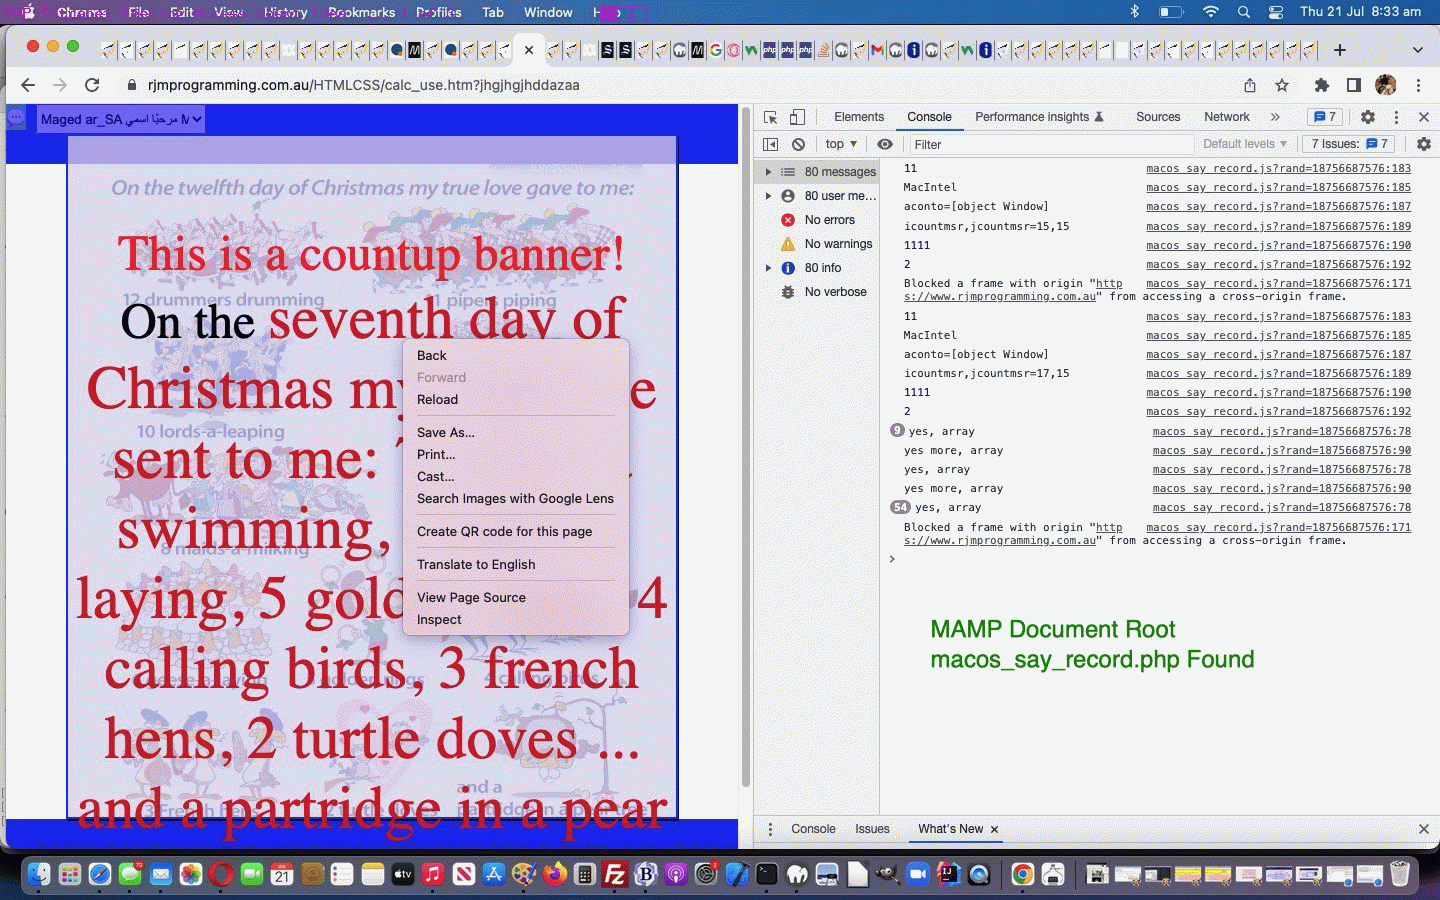
Task: Open the Default levels dropdown
Action: click(x=1244, y=144)
